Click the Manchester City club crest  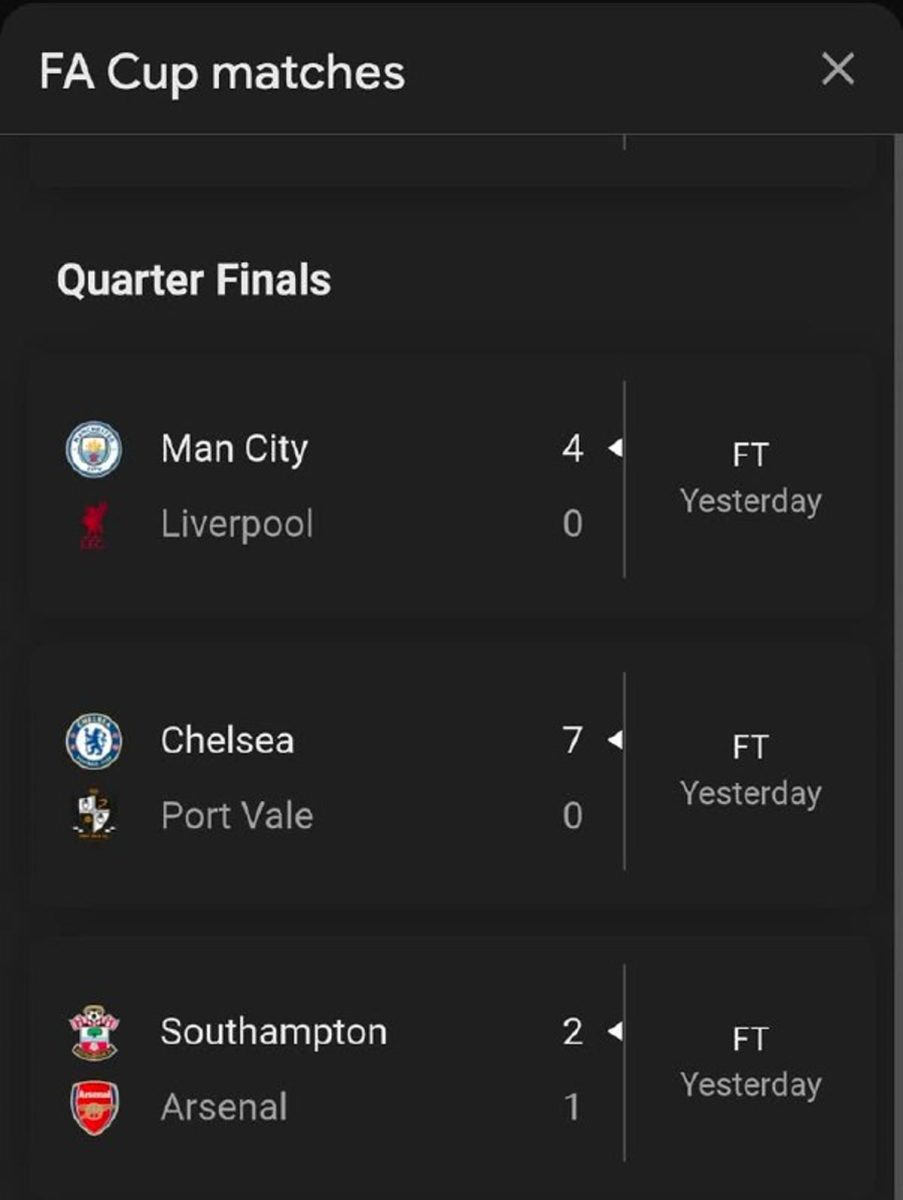94,449
